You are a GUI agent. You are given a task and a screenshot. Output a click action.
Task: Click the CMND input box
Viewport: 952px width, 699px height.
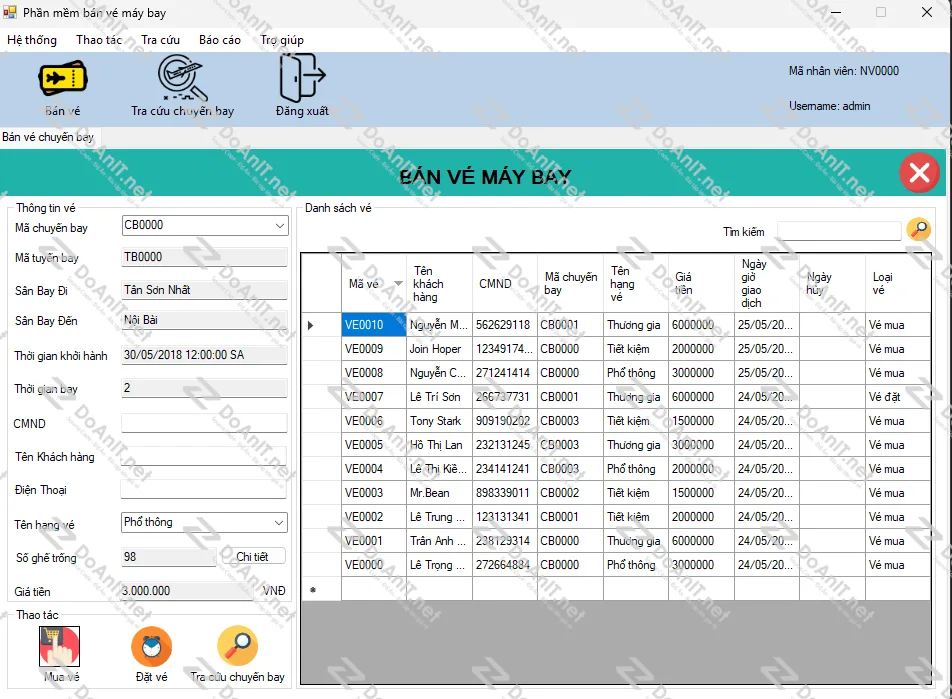coord(203,423)
